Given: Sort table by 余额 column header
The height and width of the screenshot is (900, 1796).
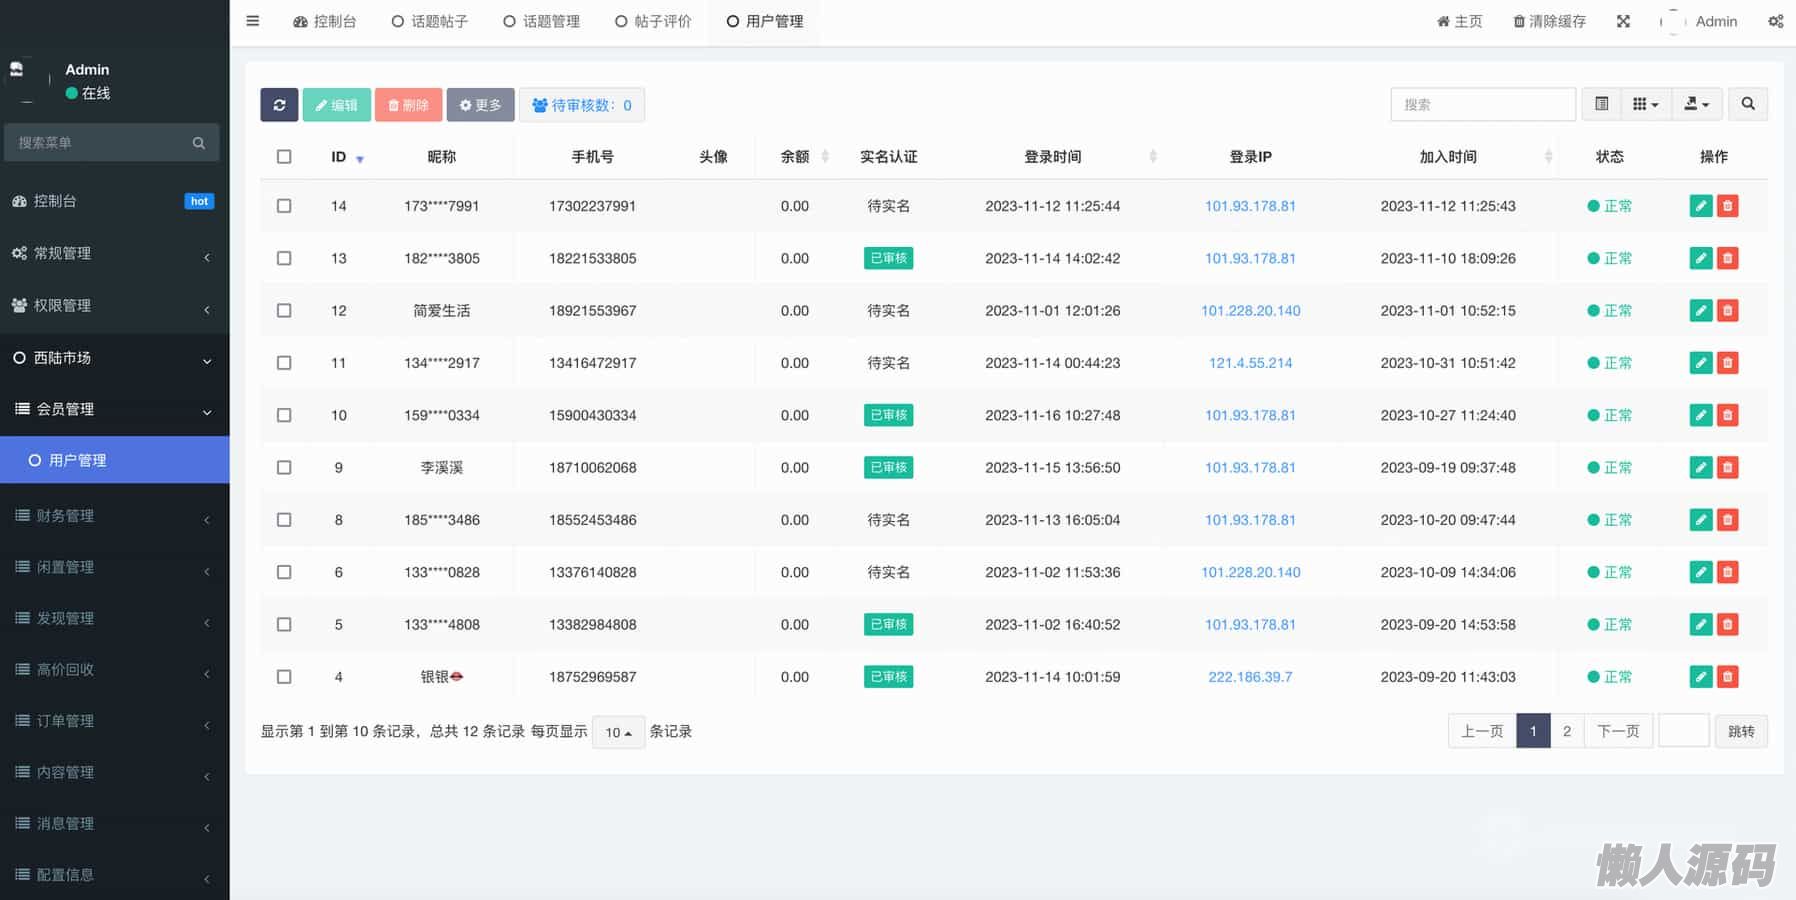Looking at the screenshot, I should coord(796,157).
